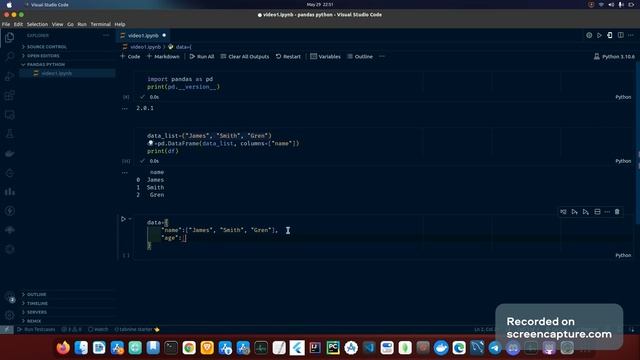640x360 pixels.
Task: Open Firefox from the dock
Action: click(x=63, y=348)
